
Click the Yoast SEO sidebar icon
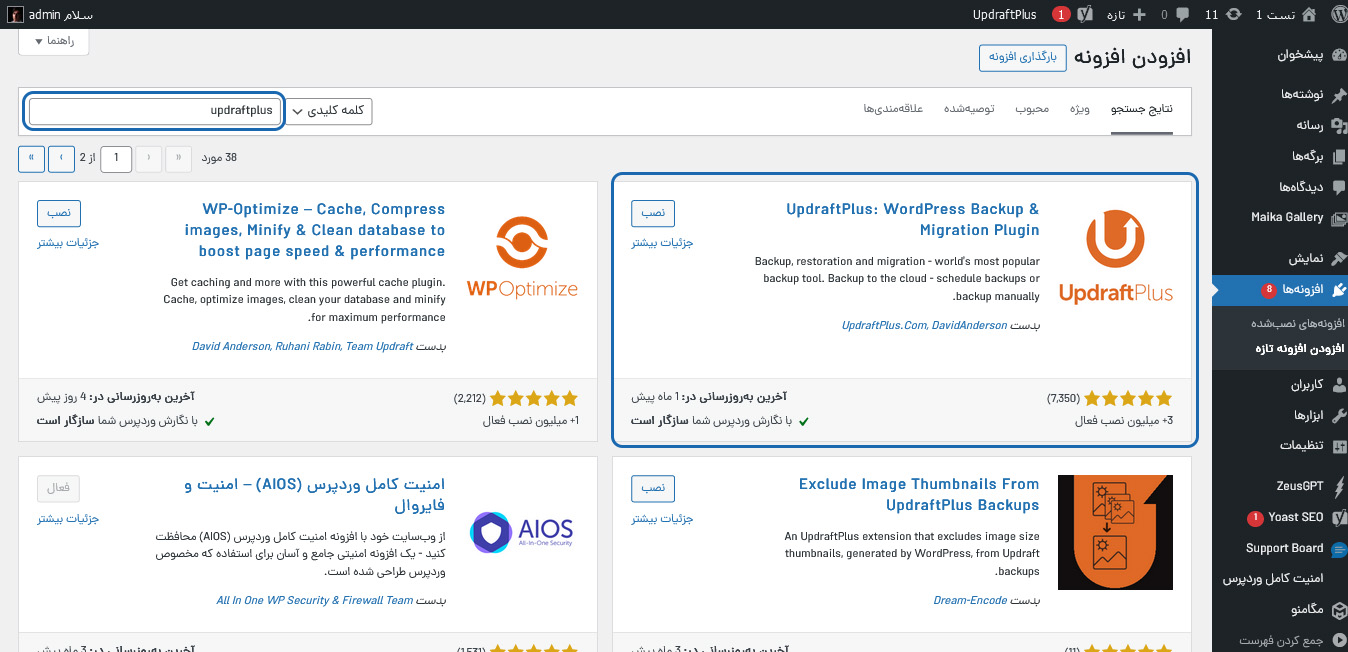[x=1338, y=517]
